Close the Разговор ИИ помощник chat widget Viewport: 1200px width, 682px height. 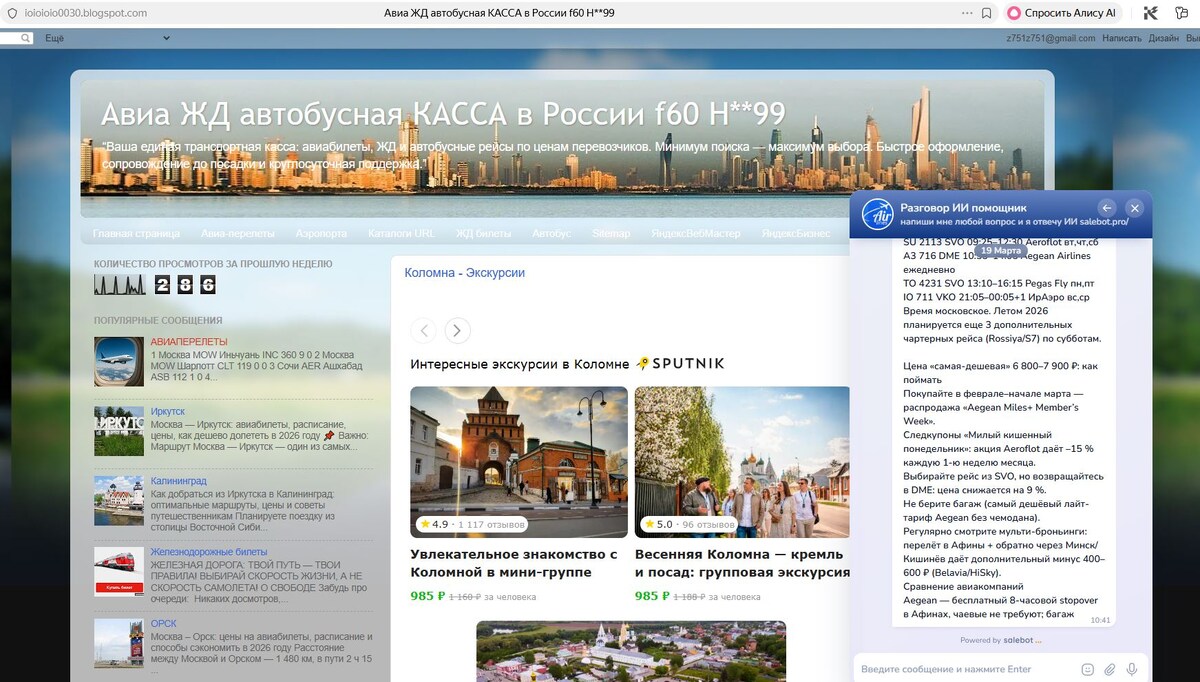pyautogui.click(x=1134, y=208)
